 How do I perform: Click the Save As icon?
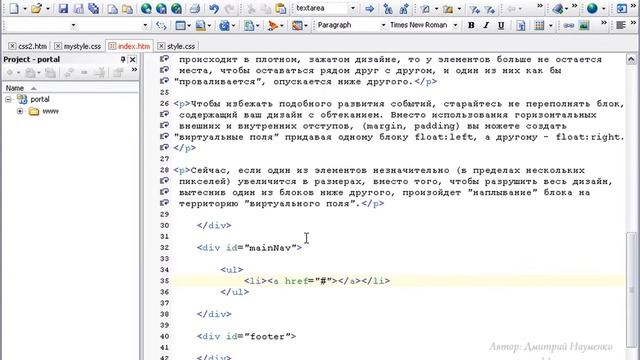(78, 8)
